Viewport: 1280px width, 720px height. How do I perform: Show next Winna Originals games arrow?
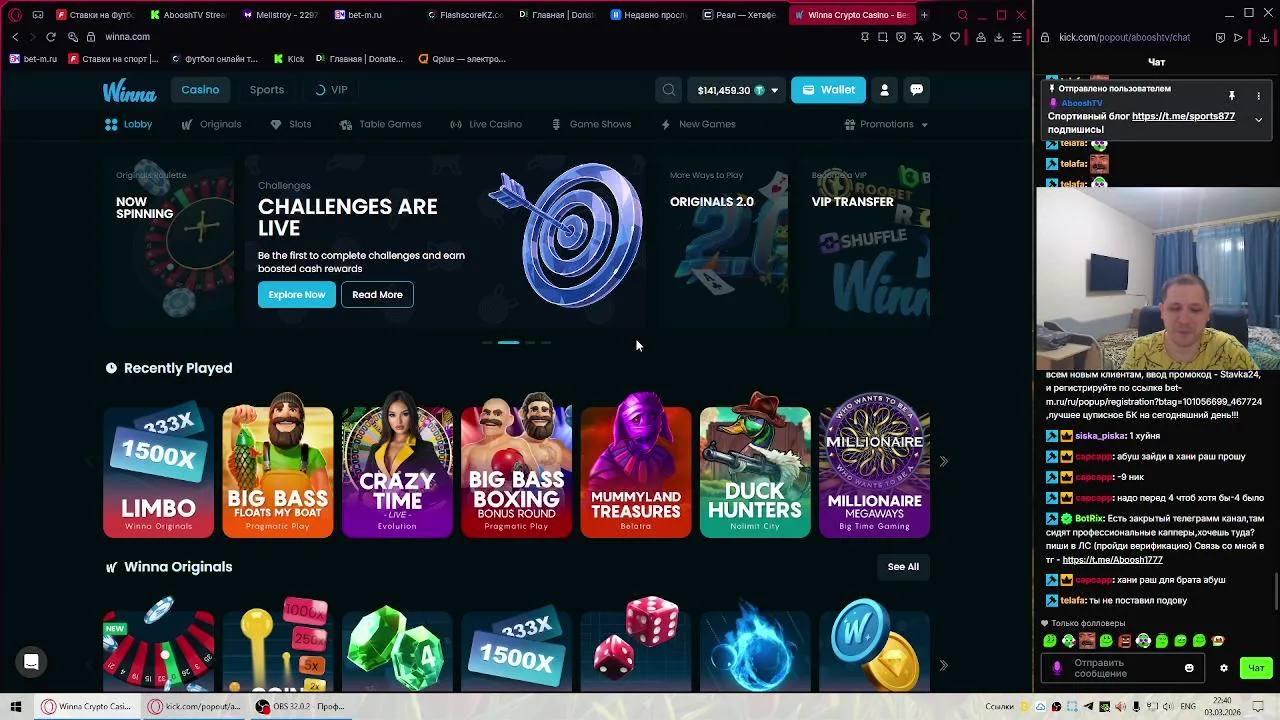pos(943,665)
